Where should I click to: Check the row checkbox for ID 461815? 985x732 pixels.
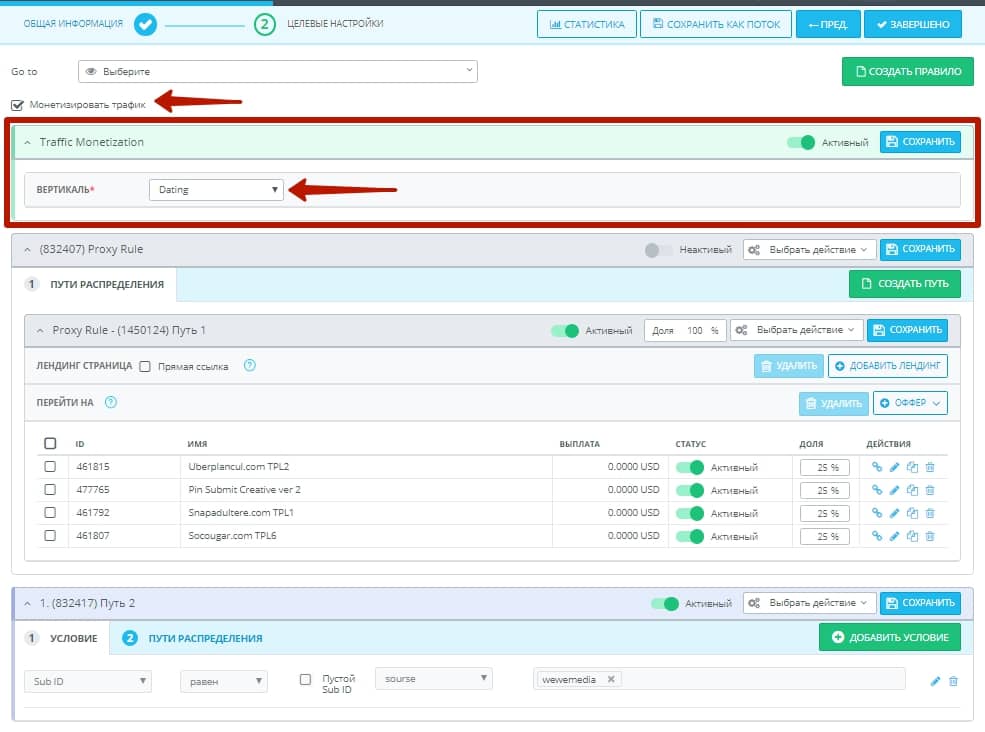click(x=50, y=467)
